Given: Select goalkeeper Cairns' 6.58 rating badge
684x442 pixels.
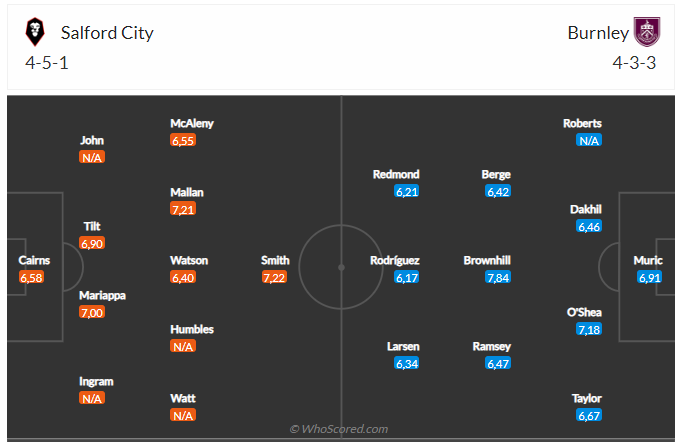Looking at the screenshot, I should [x=34, y=277].
